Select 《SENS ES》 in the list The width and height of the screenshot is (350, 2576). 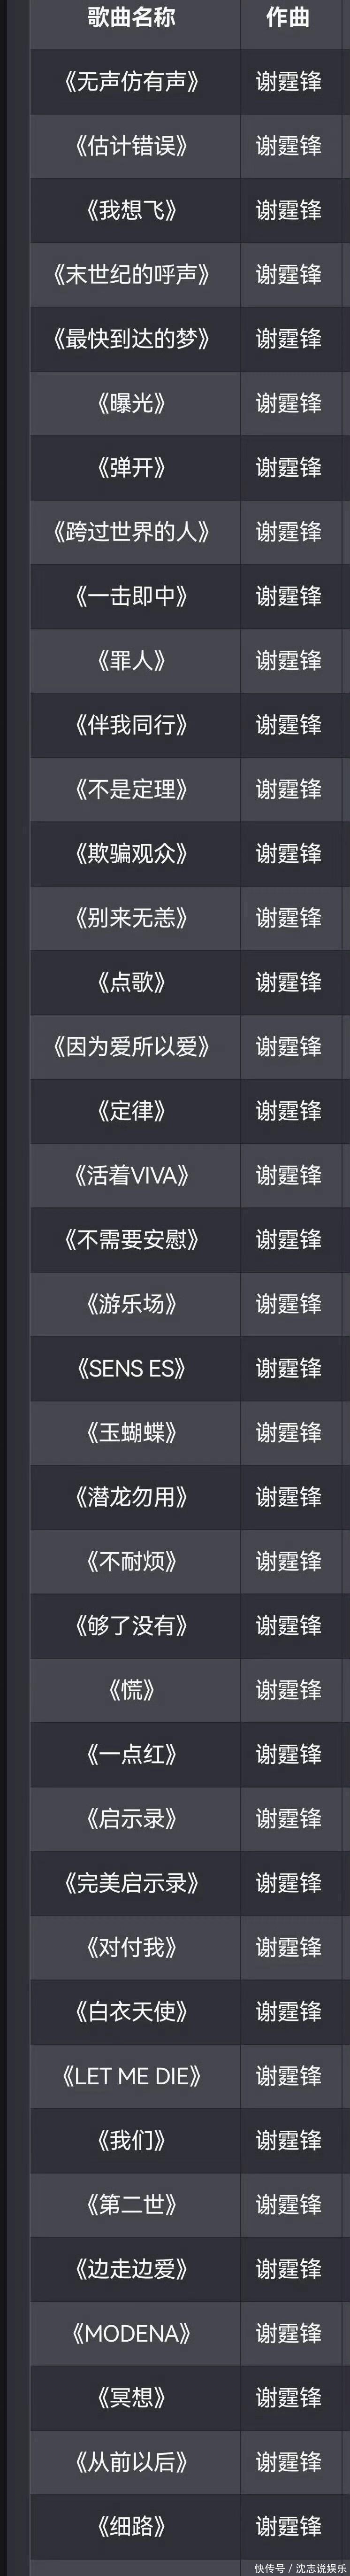[x=132, y=1368]
